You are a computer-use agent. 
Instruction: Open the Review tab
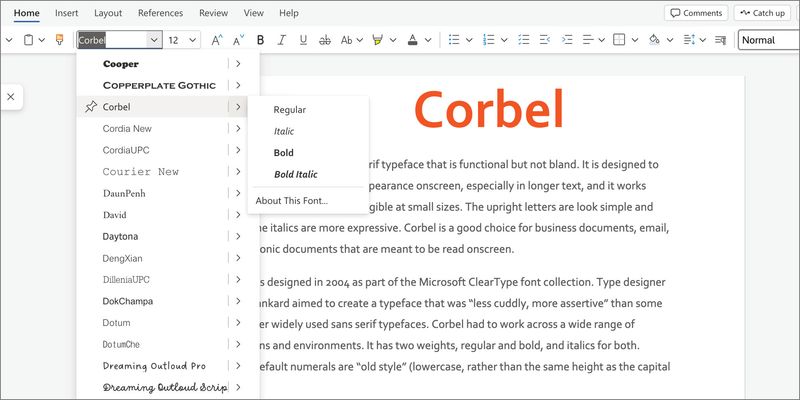click(x=213, y=13)
